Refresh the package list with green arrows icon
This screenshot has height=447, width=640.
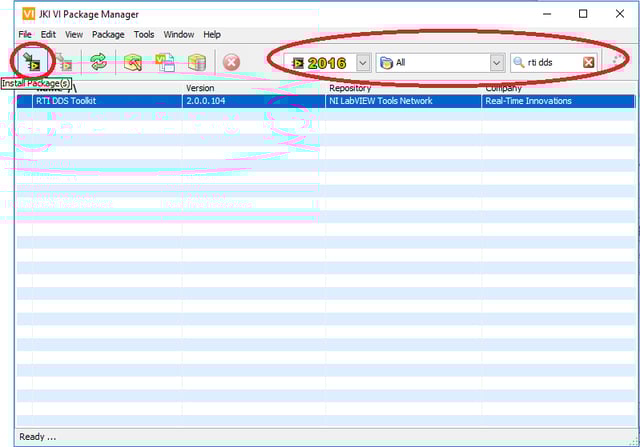click(x=98, y=62)
